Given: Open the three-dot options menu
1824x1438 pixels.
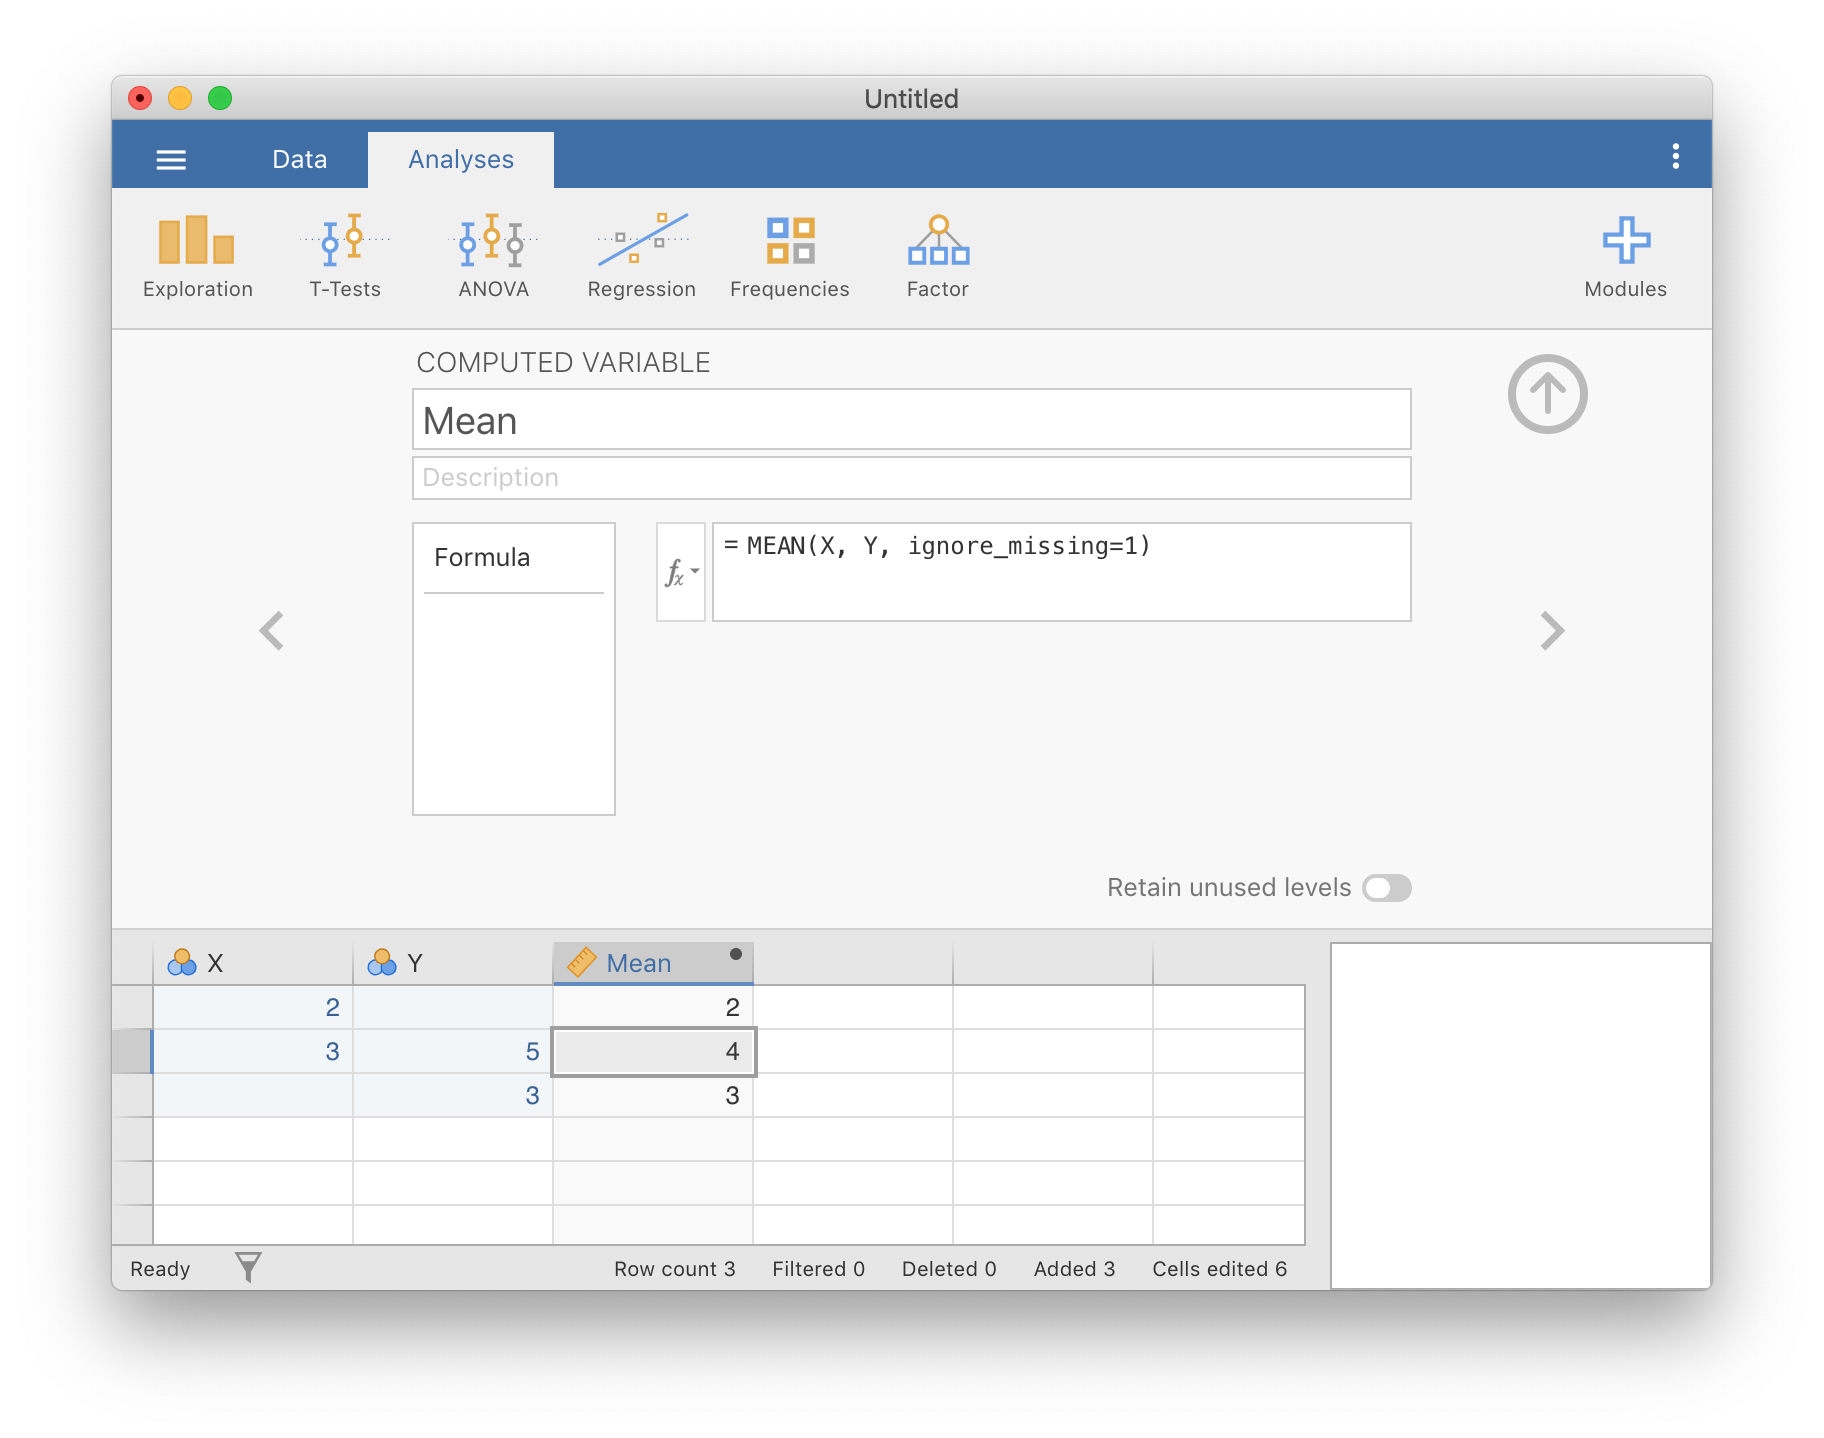Looking at the screenshot, I should 1676,155.
